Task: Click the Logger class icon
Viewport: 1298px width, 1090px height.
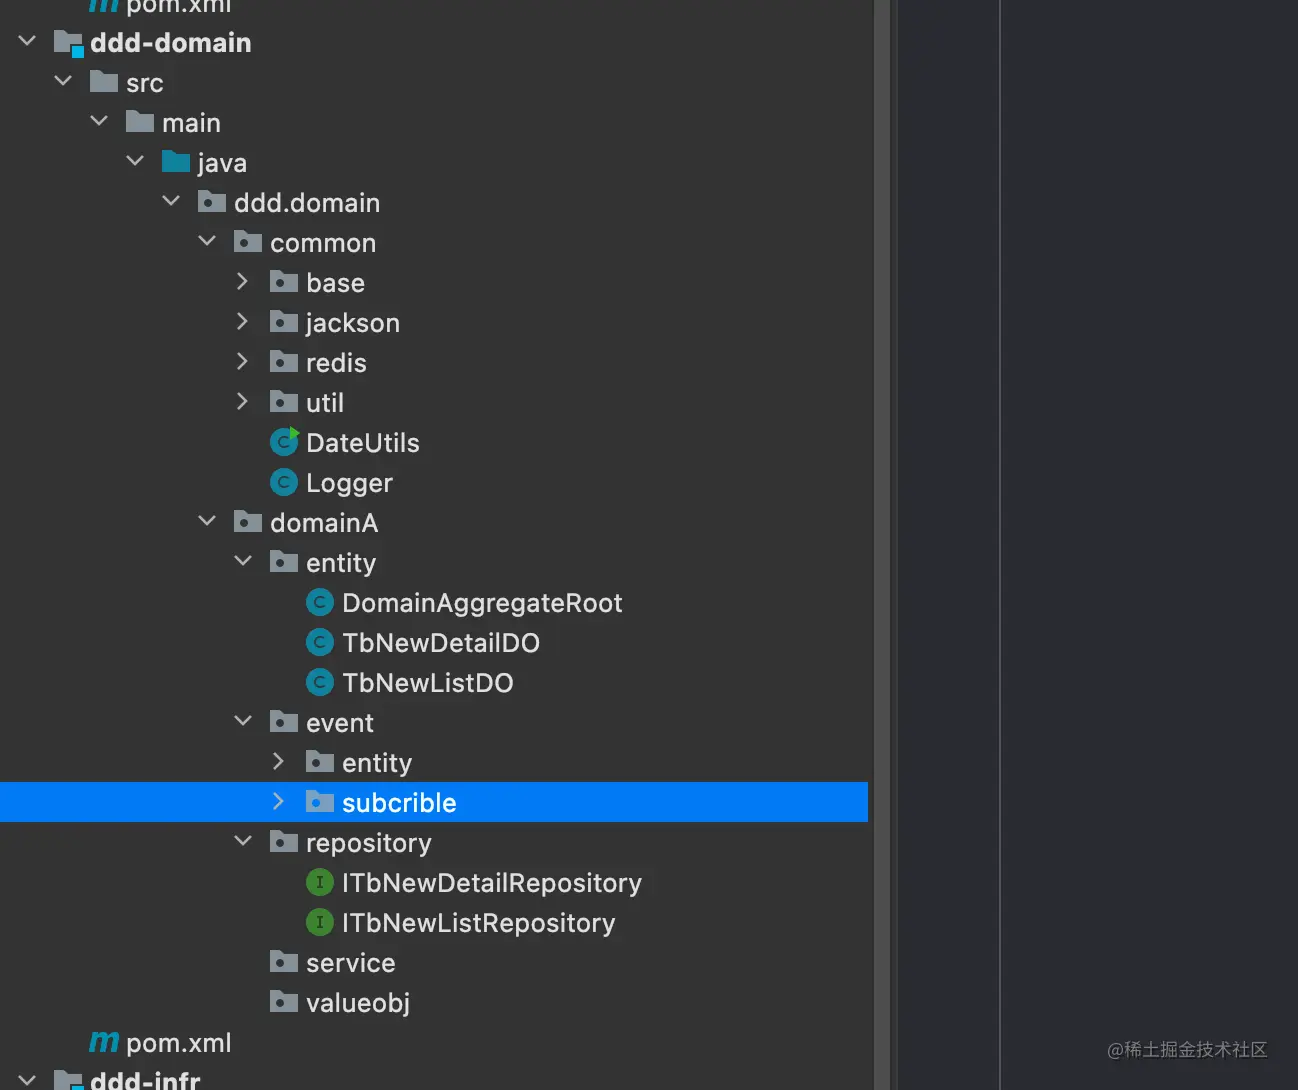Action: 284,482
